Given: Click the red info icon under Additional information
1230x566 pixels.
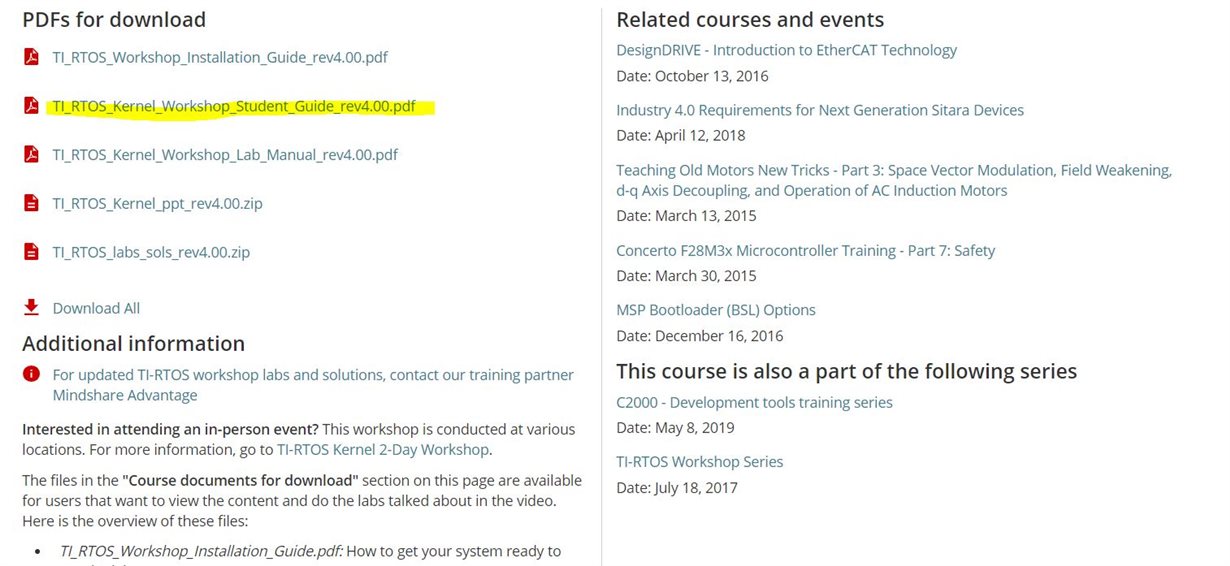Looking at the screenshot, I should 31,374.
